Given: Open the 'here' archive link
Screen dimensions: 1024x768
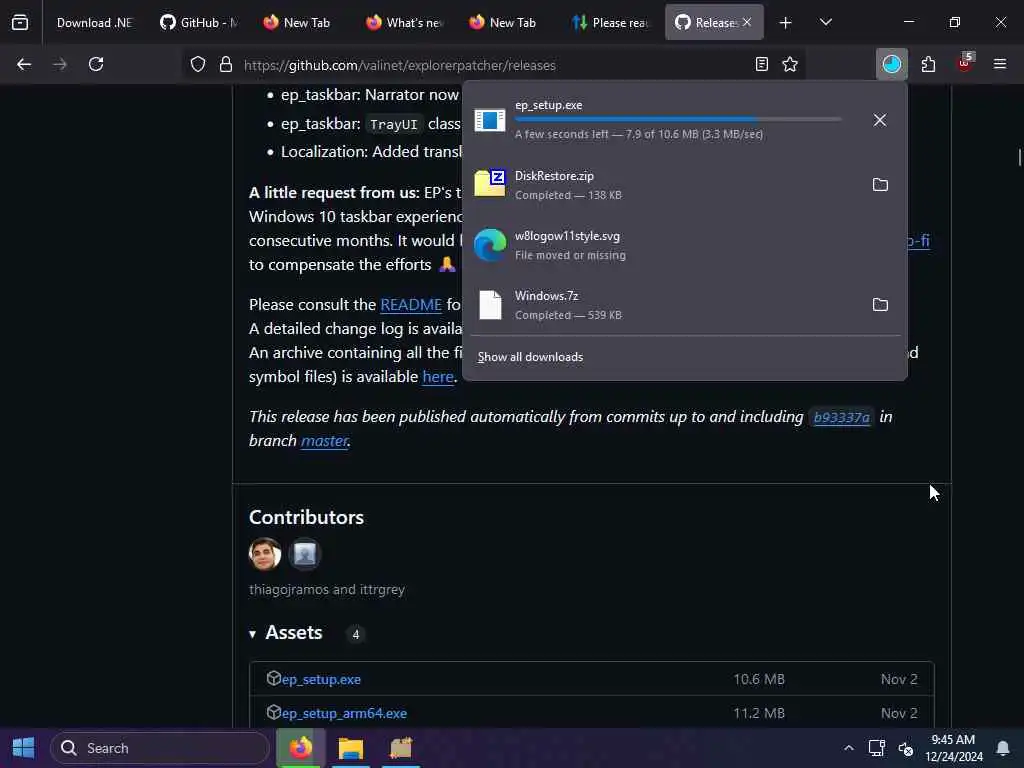Looking at the screenshot, I should tap(438, 377).
